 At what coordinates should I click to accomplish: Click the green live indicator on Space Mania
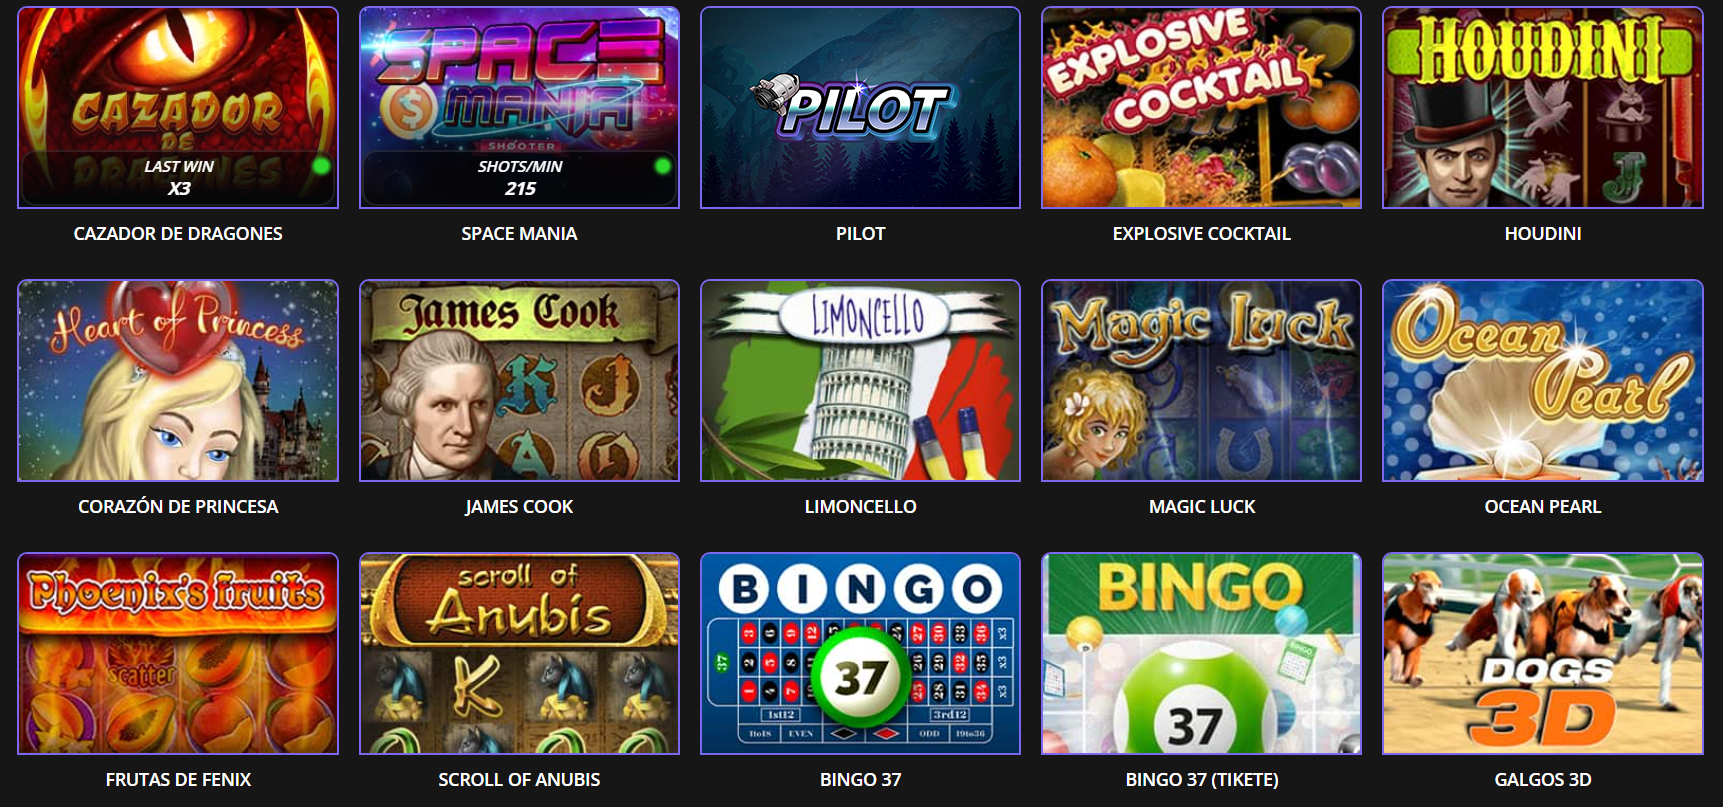(x=662, y=166)
